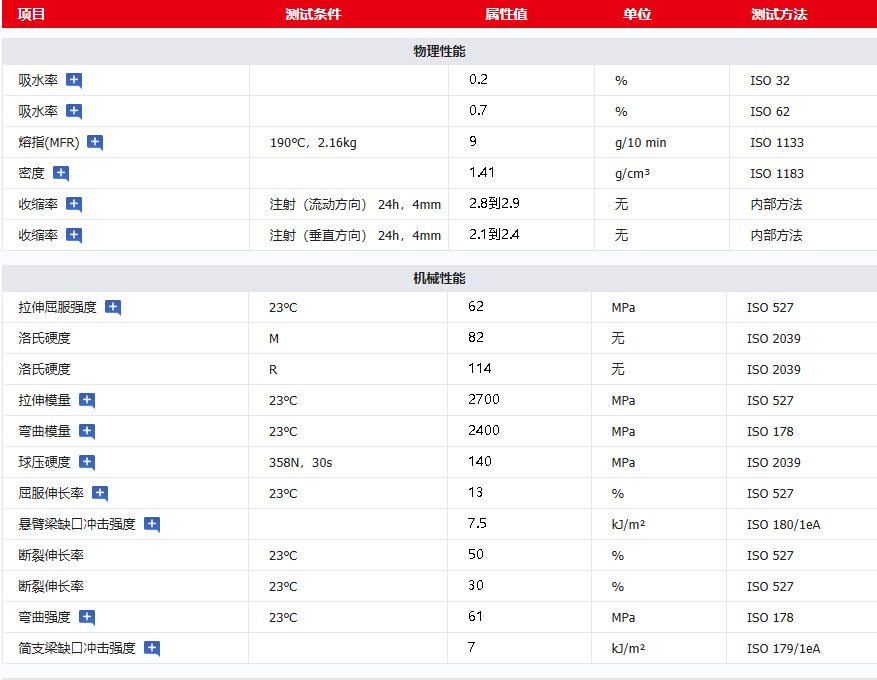Viewport: 877px width, 680px height.
Task: Click the Rockwell M value 82
Action: click(x=476, y=337)
